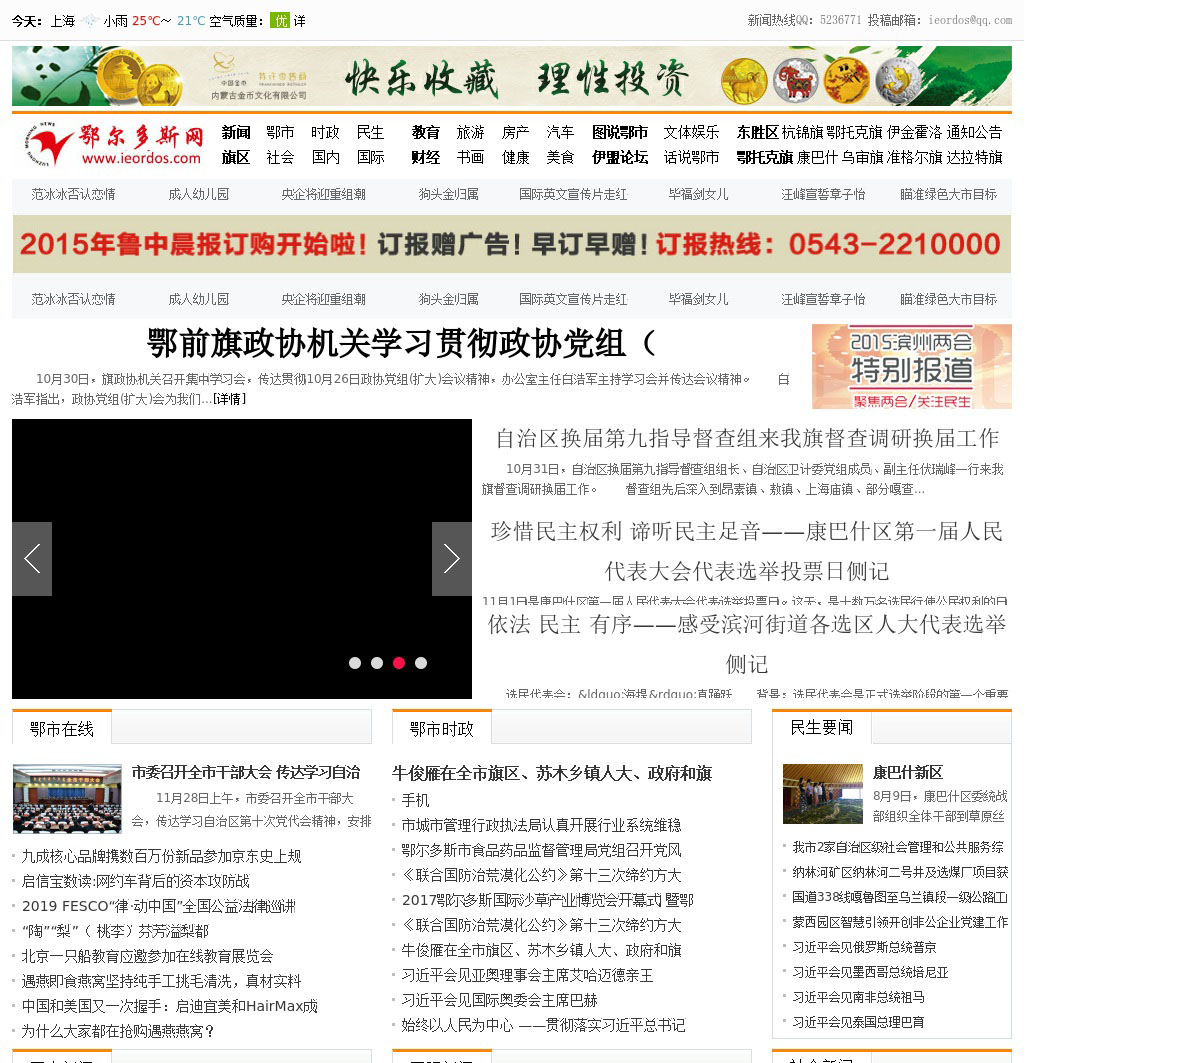This screenshot has height=1063, width=1200.
Task: Open 为什么大家都在抢购遇燕燕窝 item
Action: click(118, 1031)
